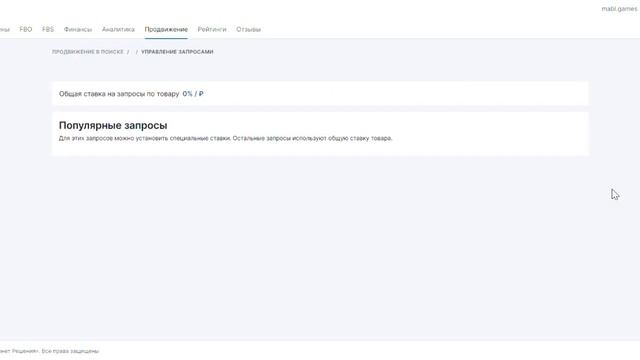The width and height of the screenshot is (640, 360).
Task: Edit the 0% / ₽ common bid value
Action: click(193, 94)
